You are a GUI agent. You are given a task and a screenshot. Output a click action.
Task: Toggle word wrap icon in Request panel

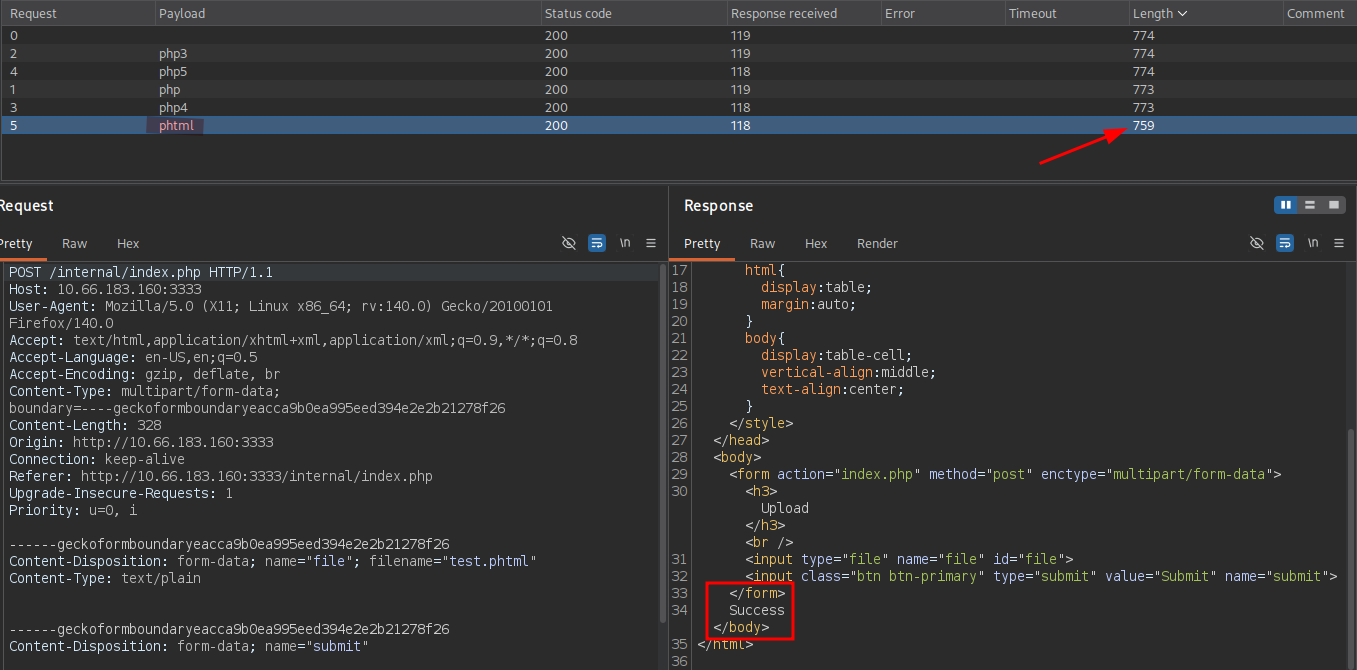click(x=597, y=243)
